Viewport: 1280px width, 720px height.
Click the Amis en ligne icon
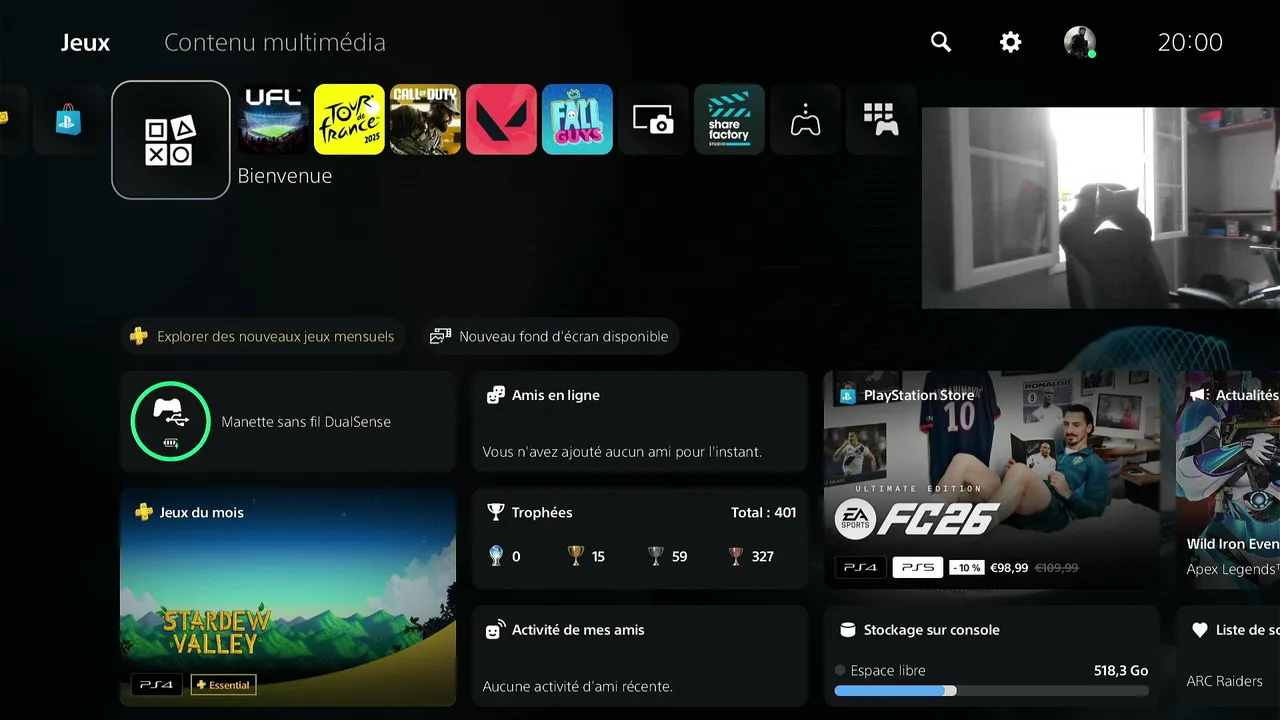pos(495,395)
